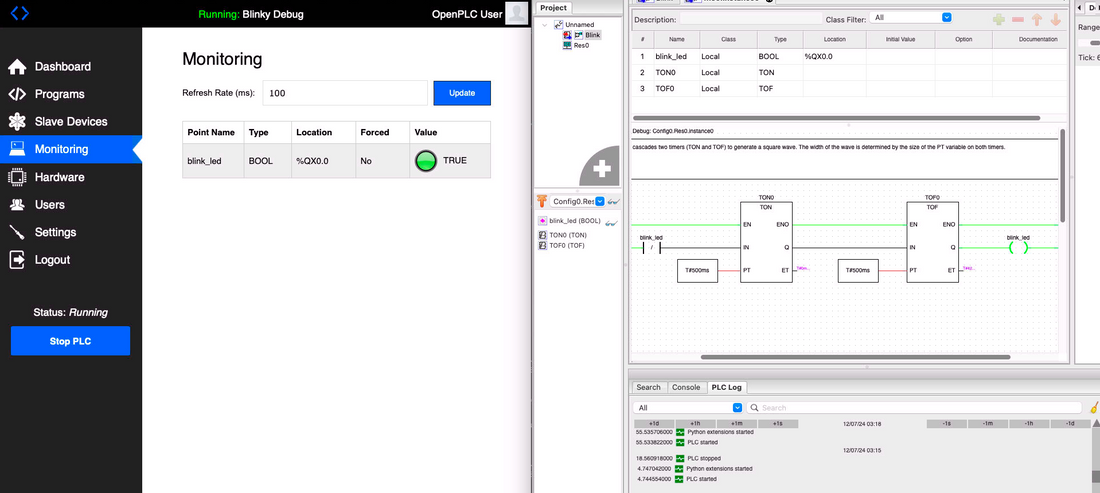
Task: Click the broom icon to clean log
Action: [x=1094, y=408]
